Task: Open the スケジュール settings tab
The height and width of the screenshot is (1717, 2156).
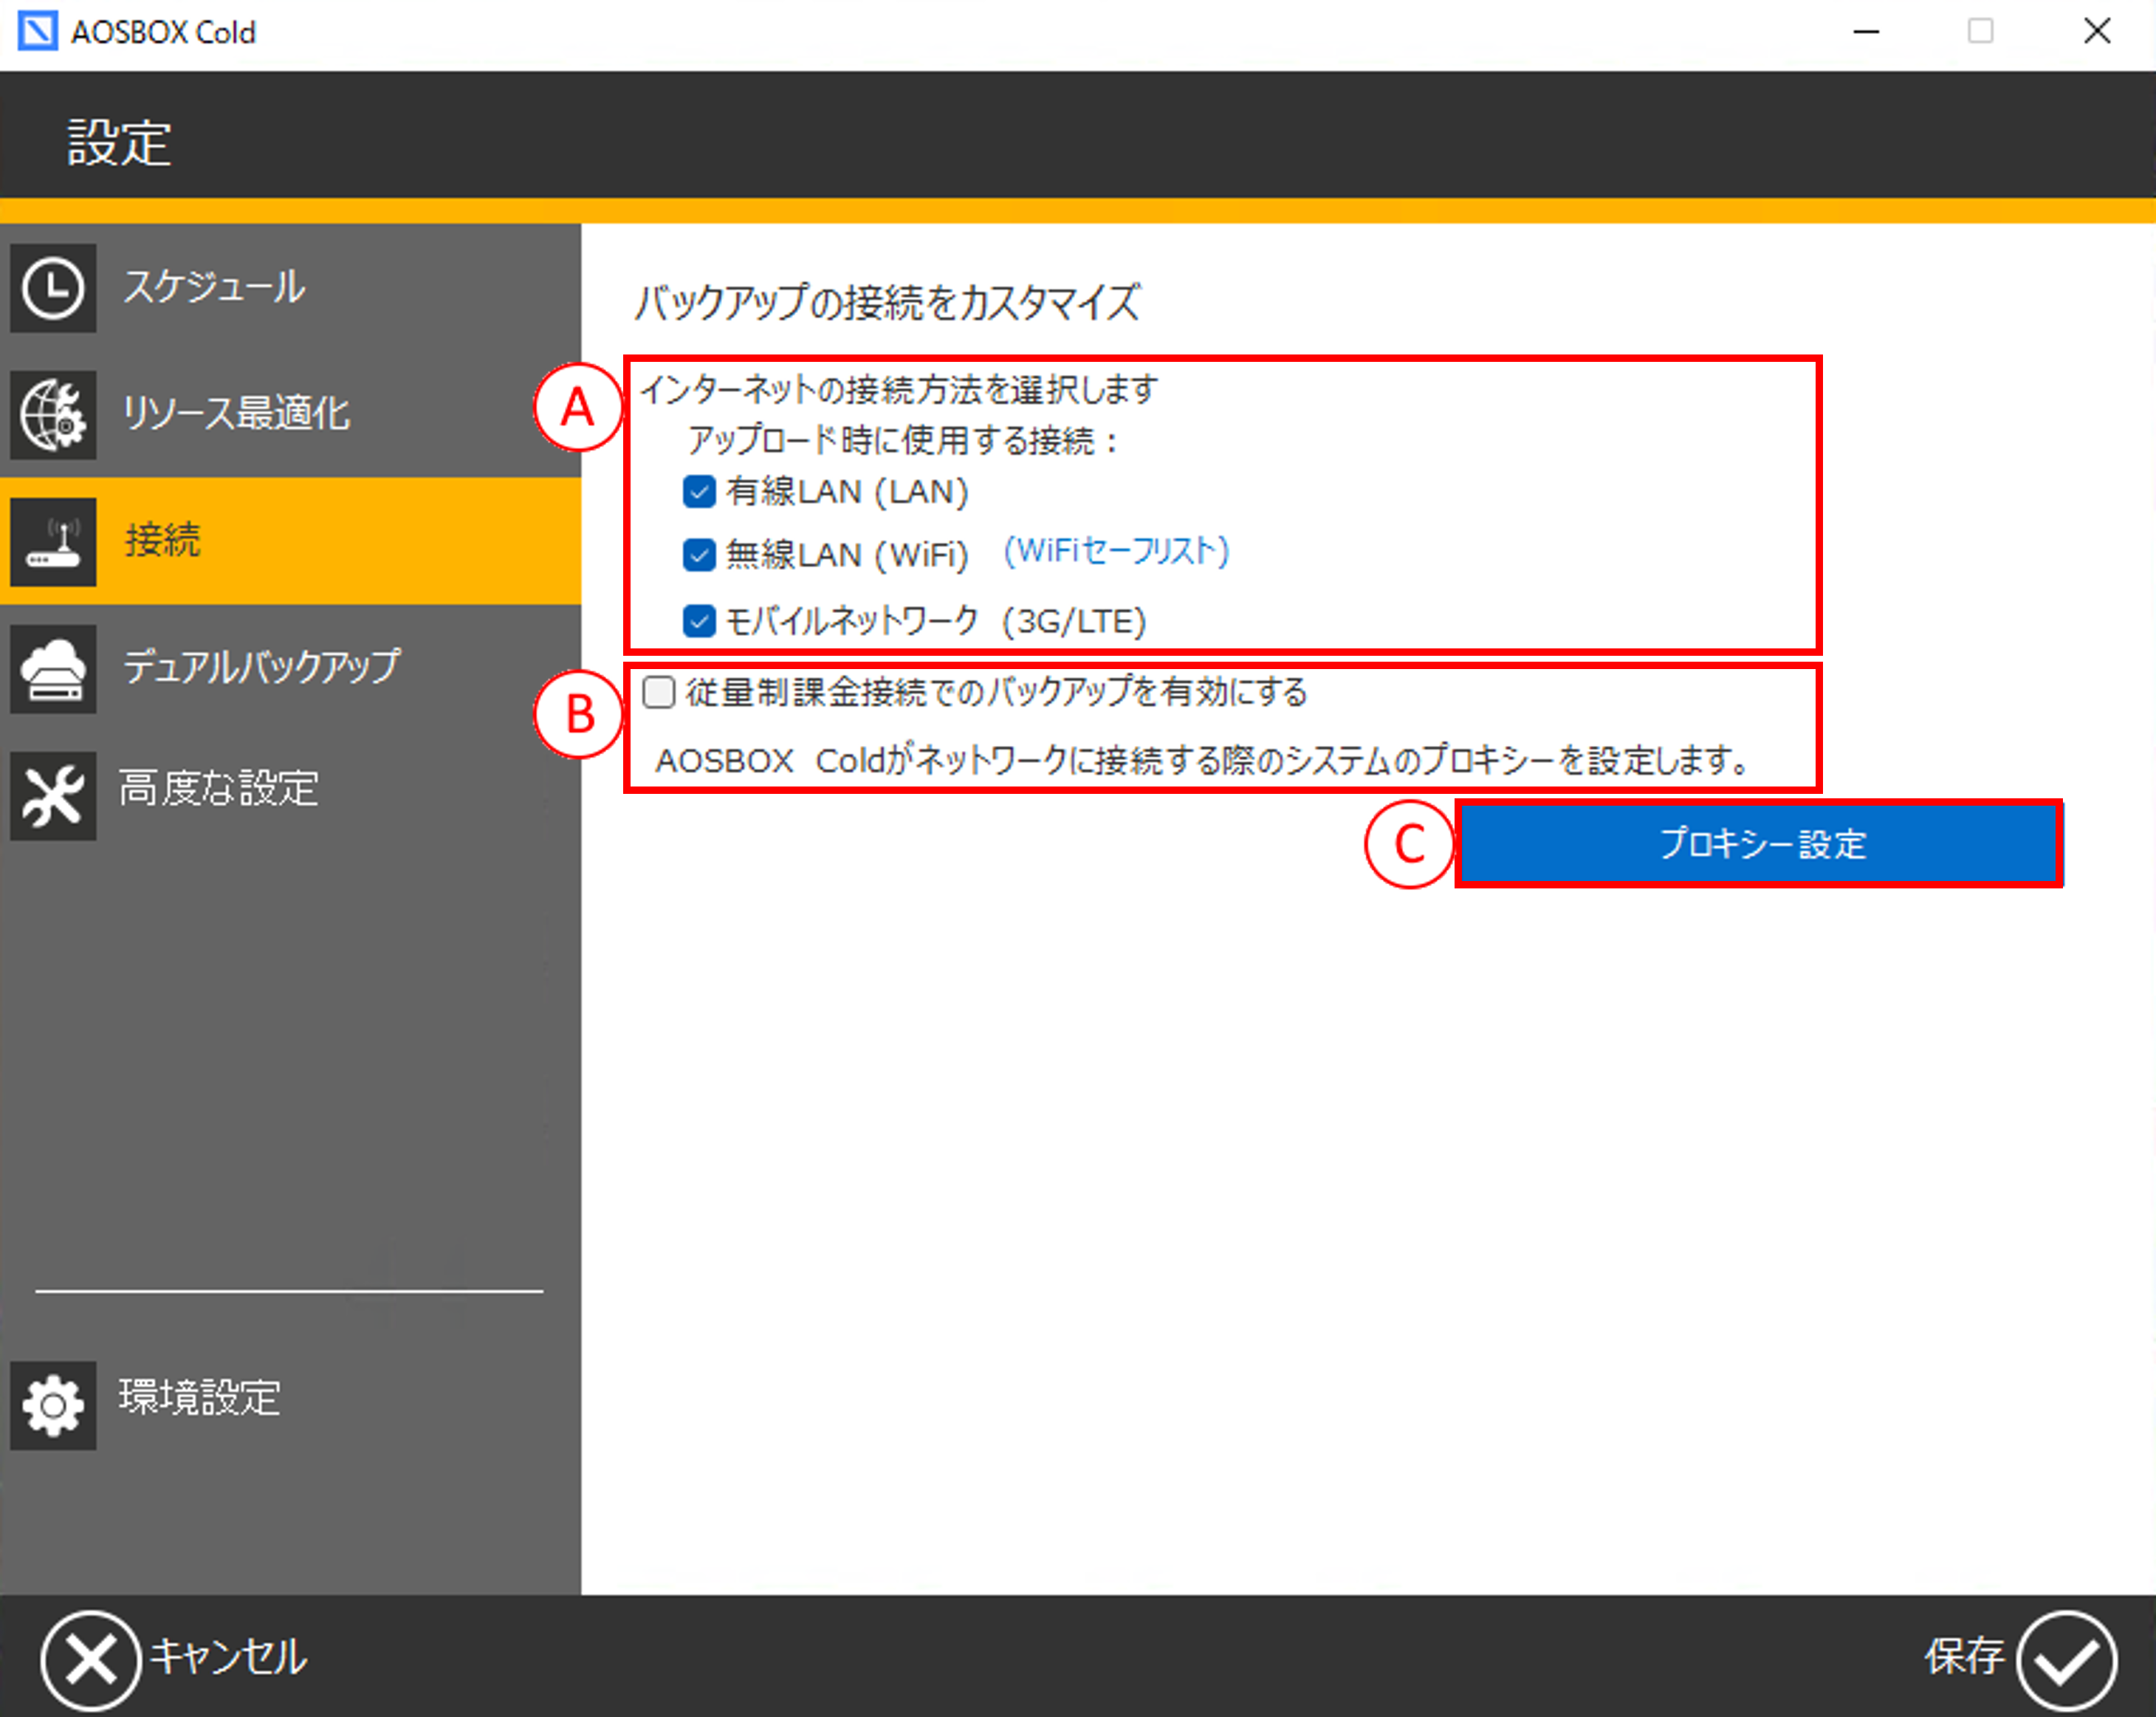Action: [214, 287]
